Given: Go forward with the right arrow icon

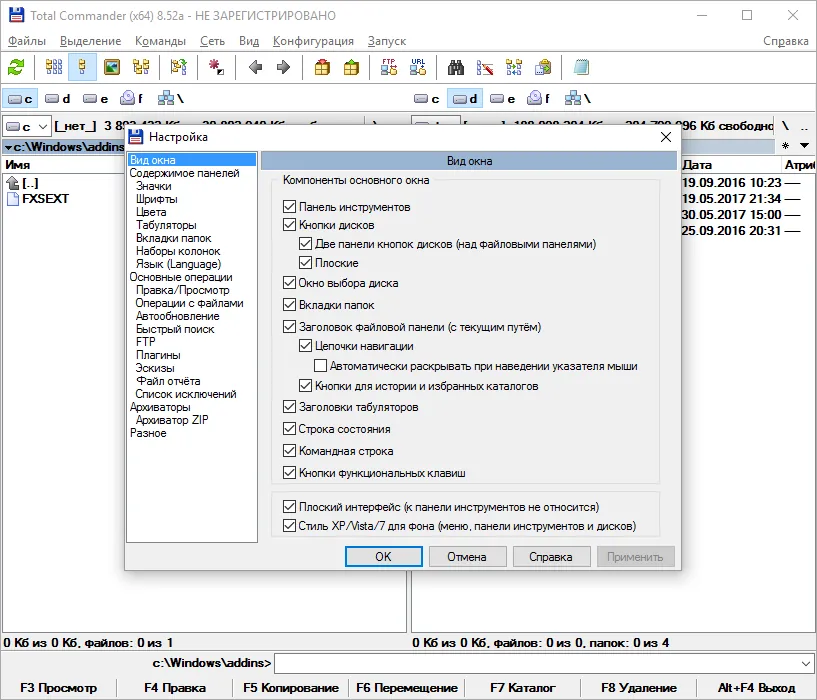Looking at the screenshot, I should point(283,67).
